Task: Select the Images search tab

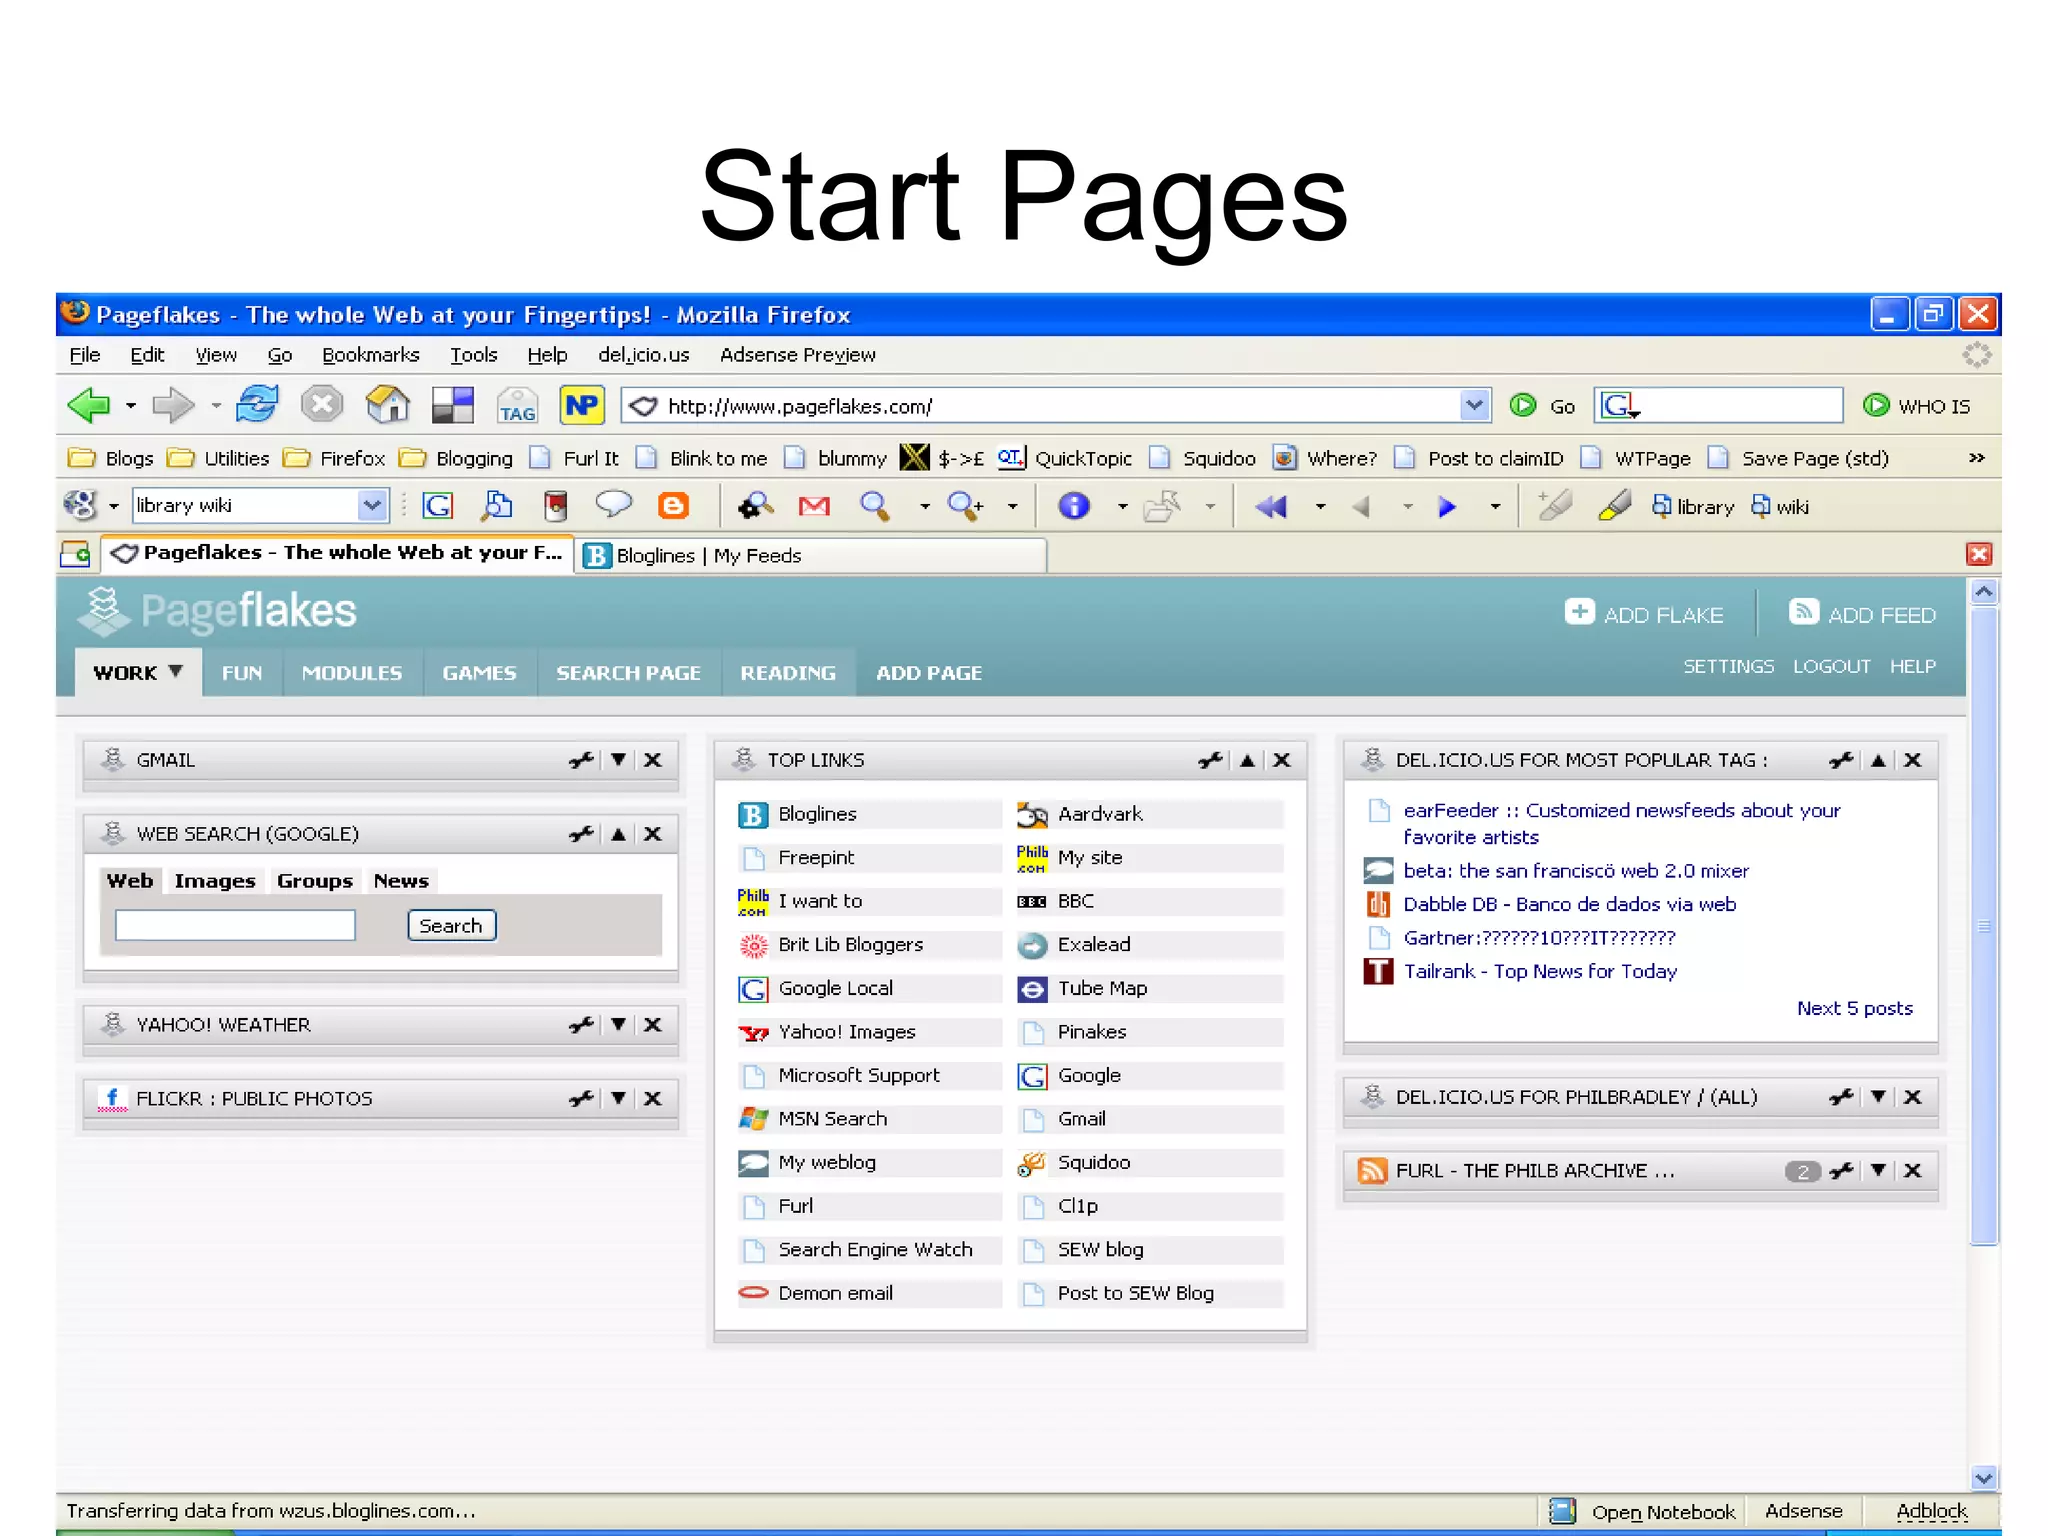Action: (215, 881)
